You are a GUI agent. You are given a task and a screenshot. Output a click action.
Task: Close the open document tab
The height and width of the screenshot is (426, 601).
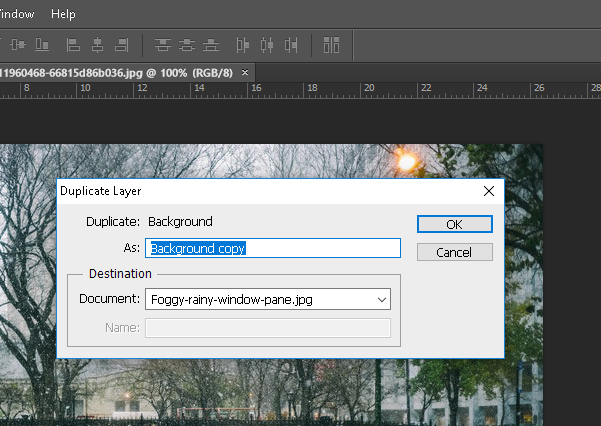pyautogui.click(x=245, y=73)
